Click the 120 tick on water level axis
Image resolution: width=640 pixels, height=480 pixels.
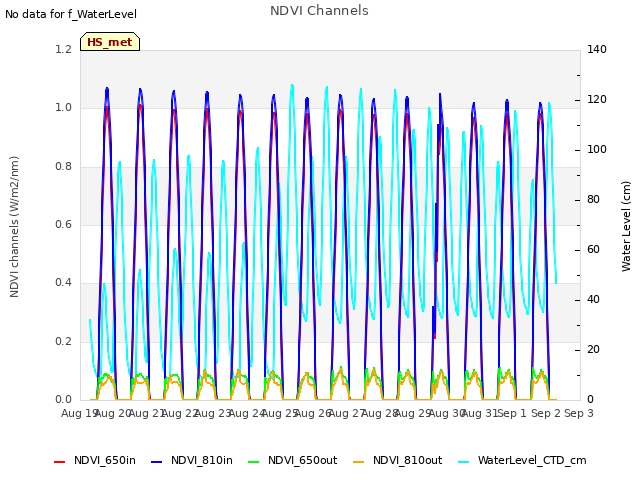tap(597, 100)
